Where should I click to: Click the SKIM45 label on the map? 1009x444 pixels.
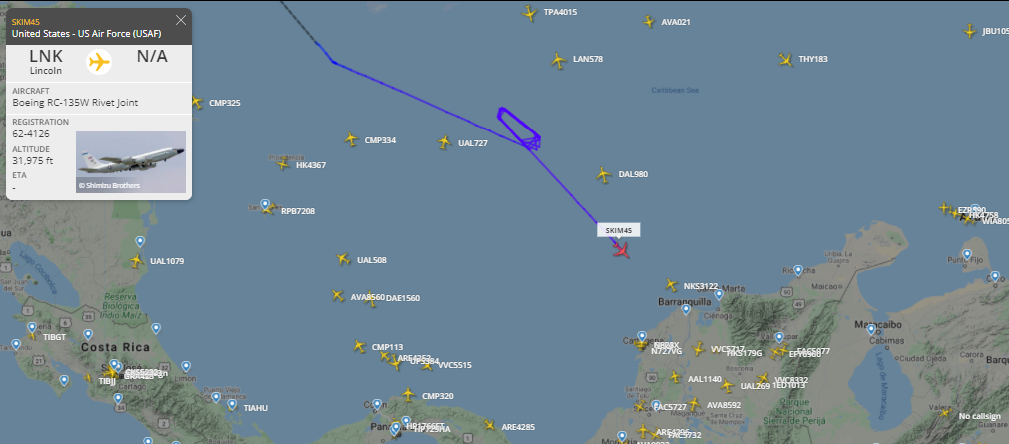619,230
